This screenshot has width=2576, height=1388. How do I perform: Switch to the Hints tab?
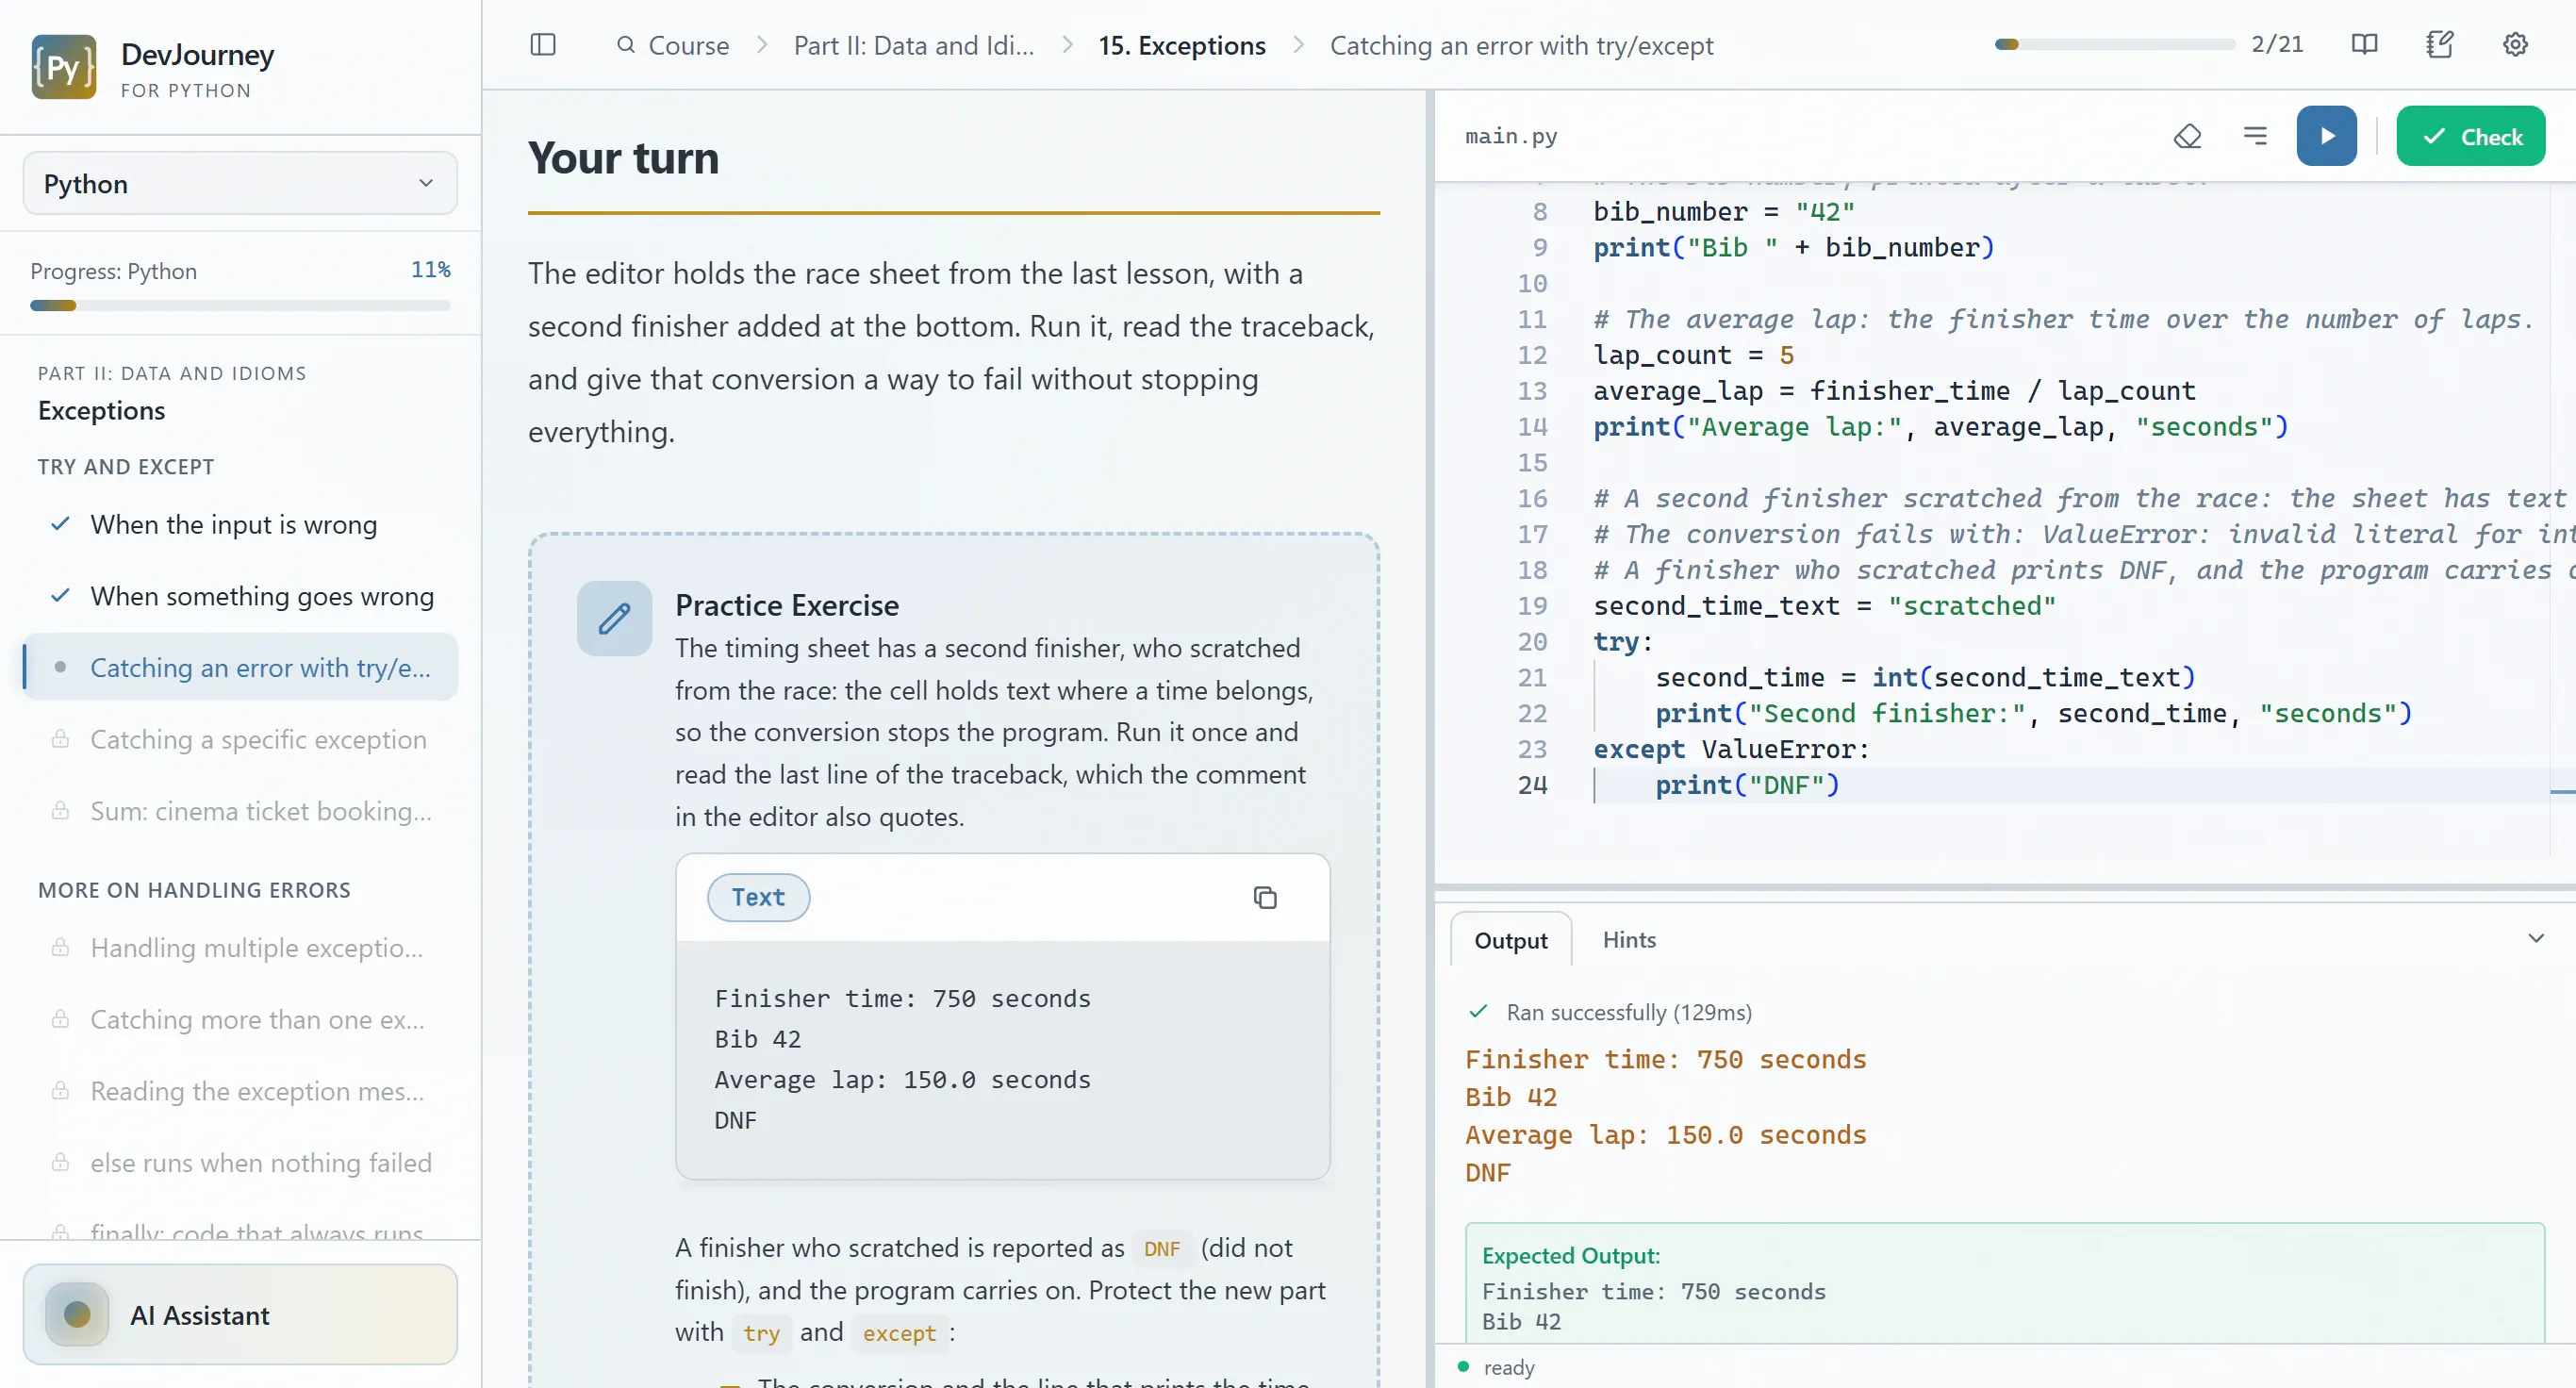point(1629,939)
